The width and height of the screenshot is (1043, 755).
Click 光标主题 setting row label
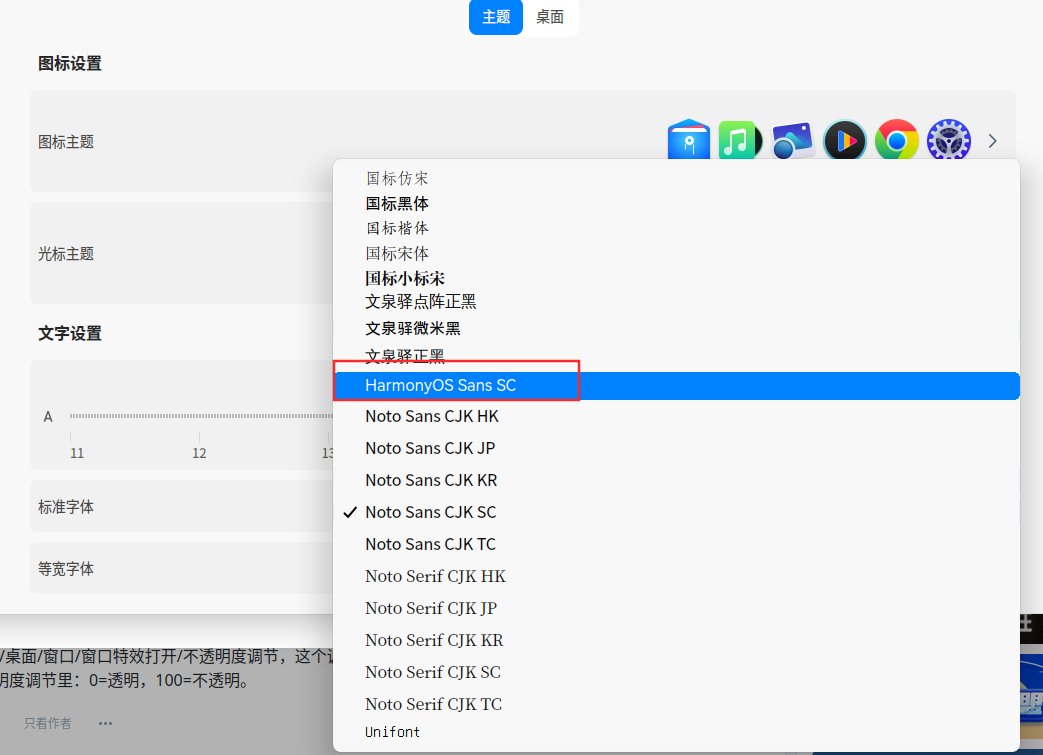(66, 253)
